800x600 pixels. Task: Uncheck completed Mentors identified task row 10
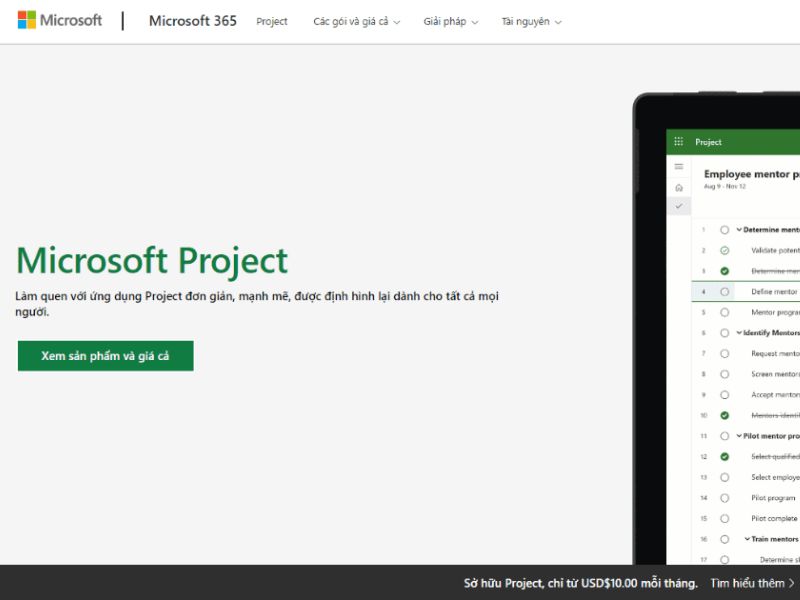point(724,415)
